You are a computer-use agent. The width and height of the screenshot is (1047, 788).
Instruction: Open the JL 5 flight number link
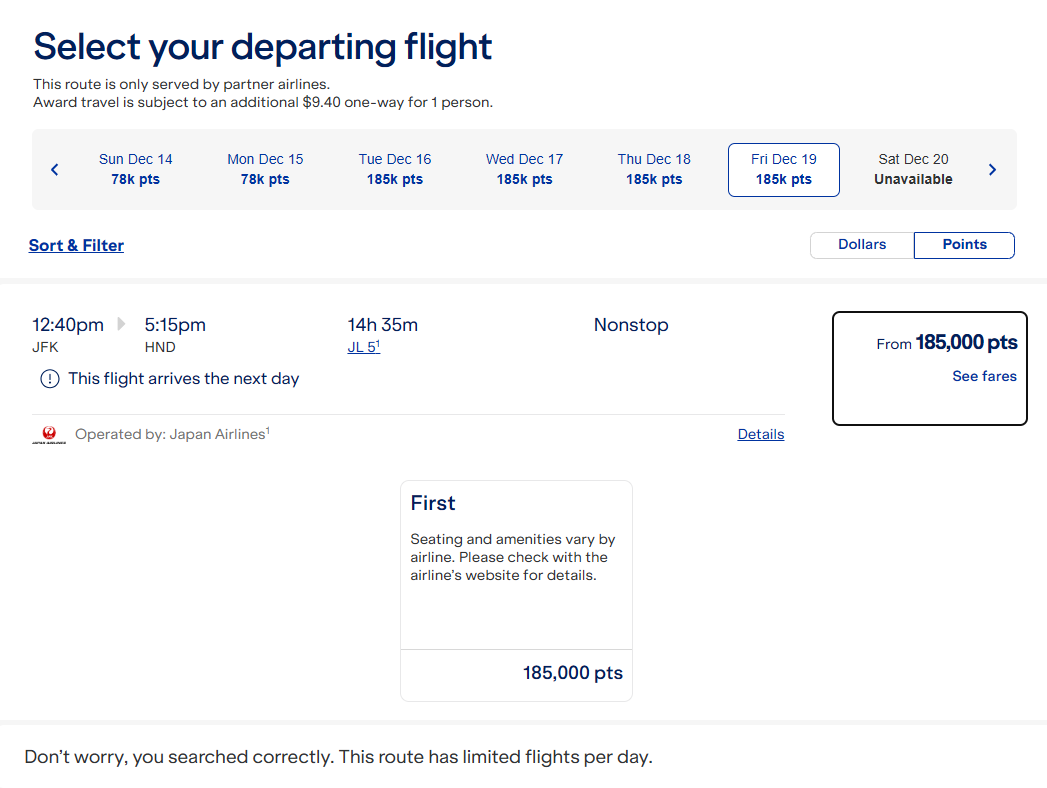(363, 347)
